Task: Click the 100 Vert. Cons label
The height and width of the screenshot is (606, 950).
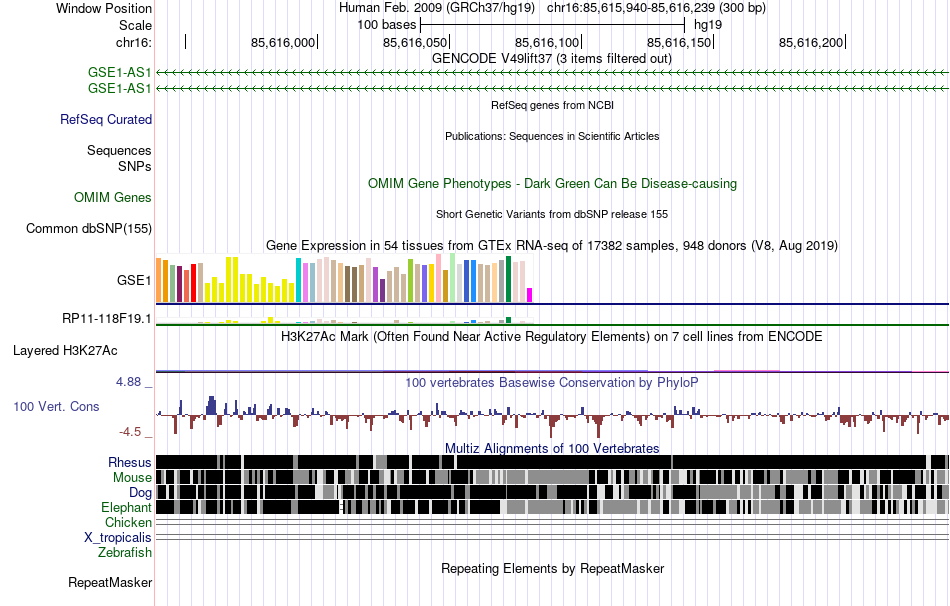Action: [56, 407]
